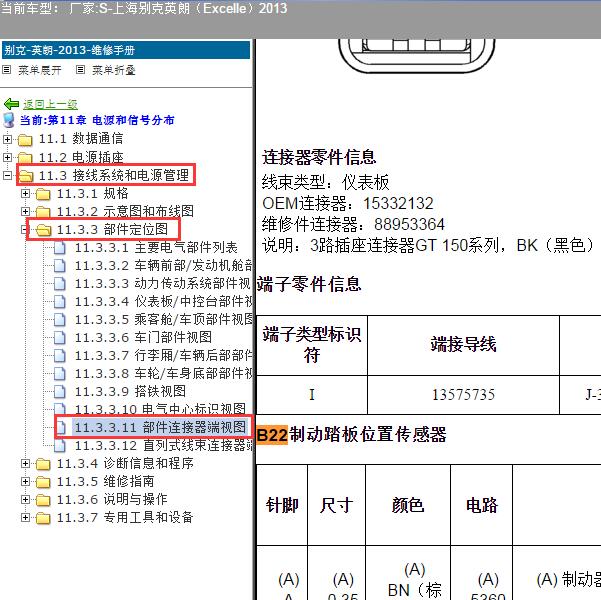Click the 维修件连接器 88953364 text
Viewport: 601px width, 600px height.
tap(353, 224)
